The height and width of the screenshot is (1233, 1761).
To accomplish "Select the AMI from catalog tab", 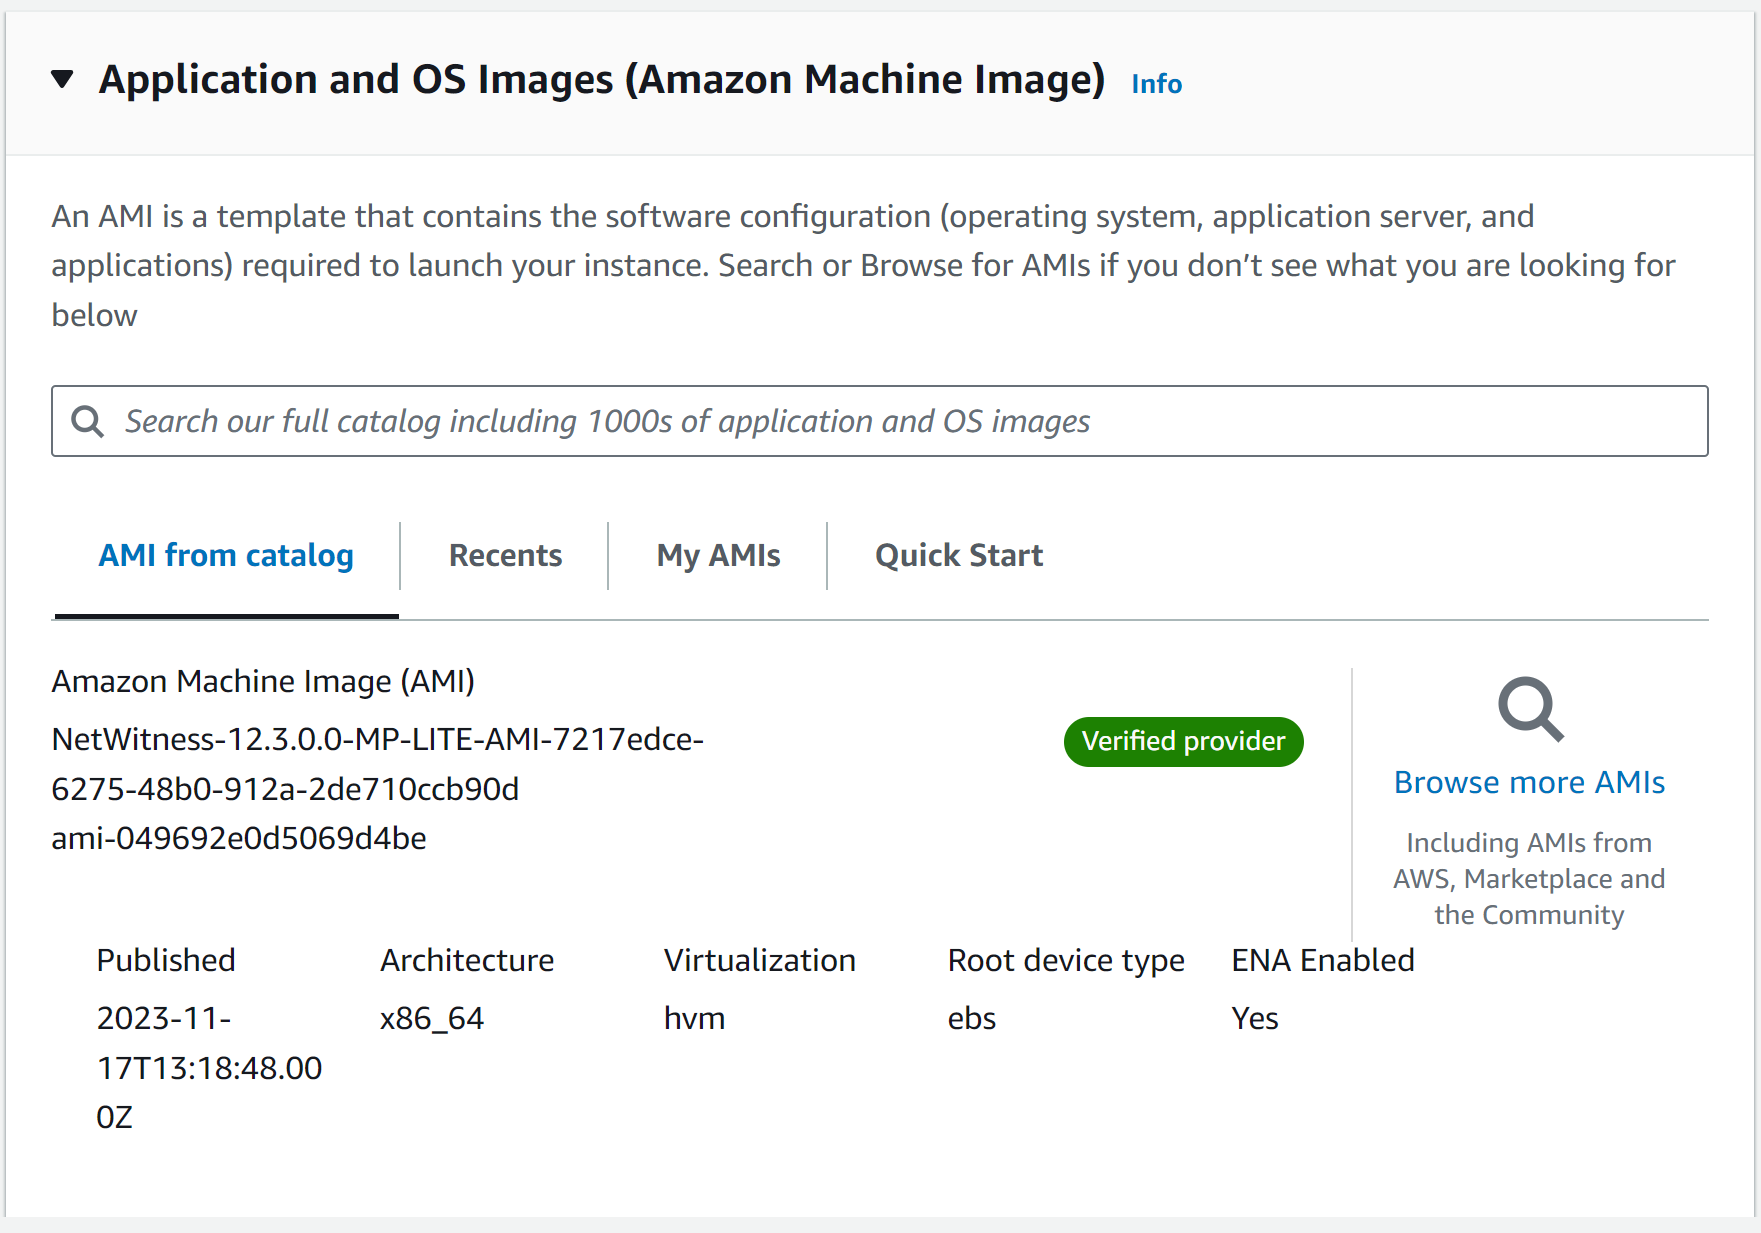I will [x=226, y=556].
